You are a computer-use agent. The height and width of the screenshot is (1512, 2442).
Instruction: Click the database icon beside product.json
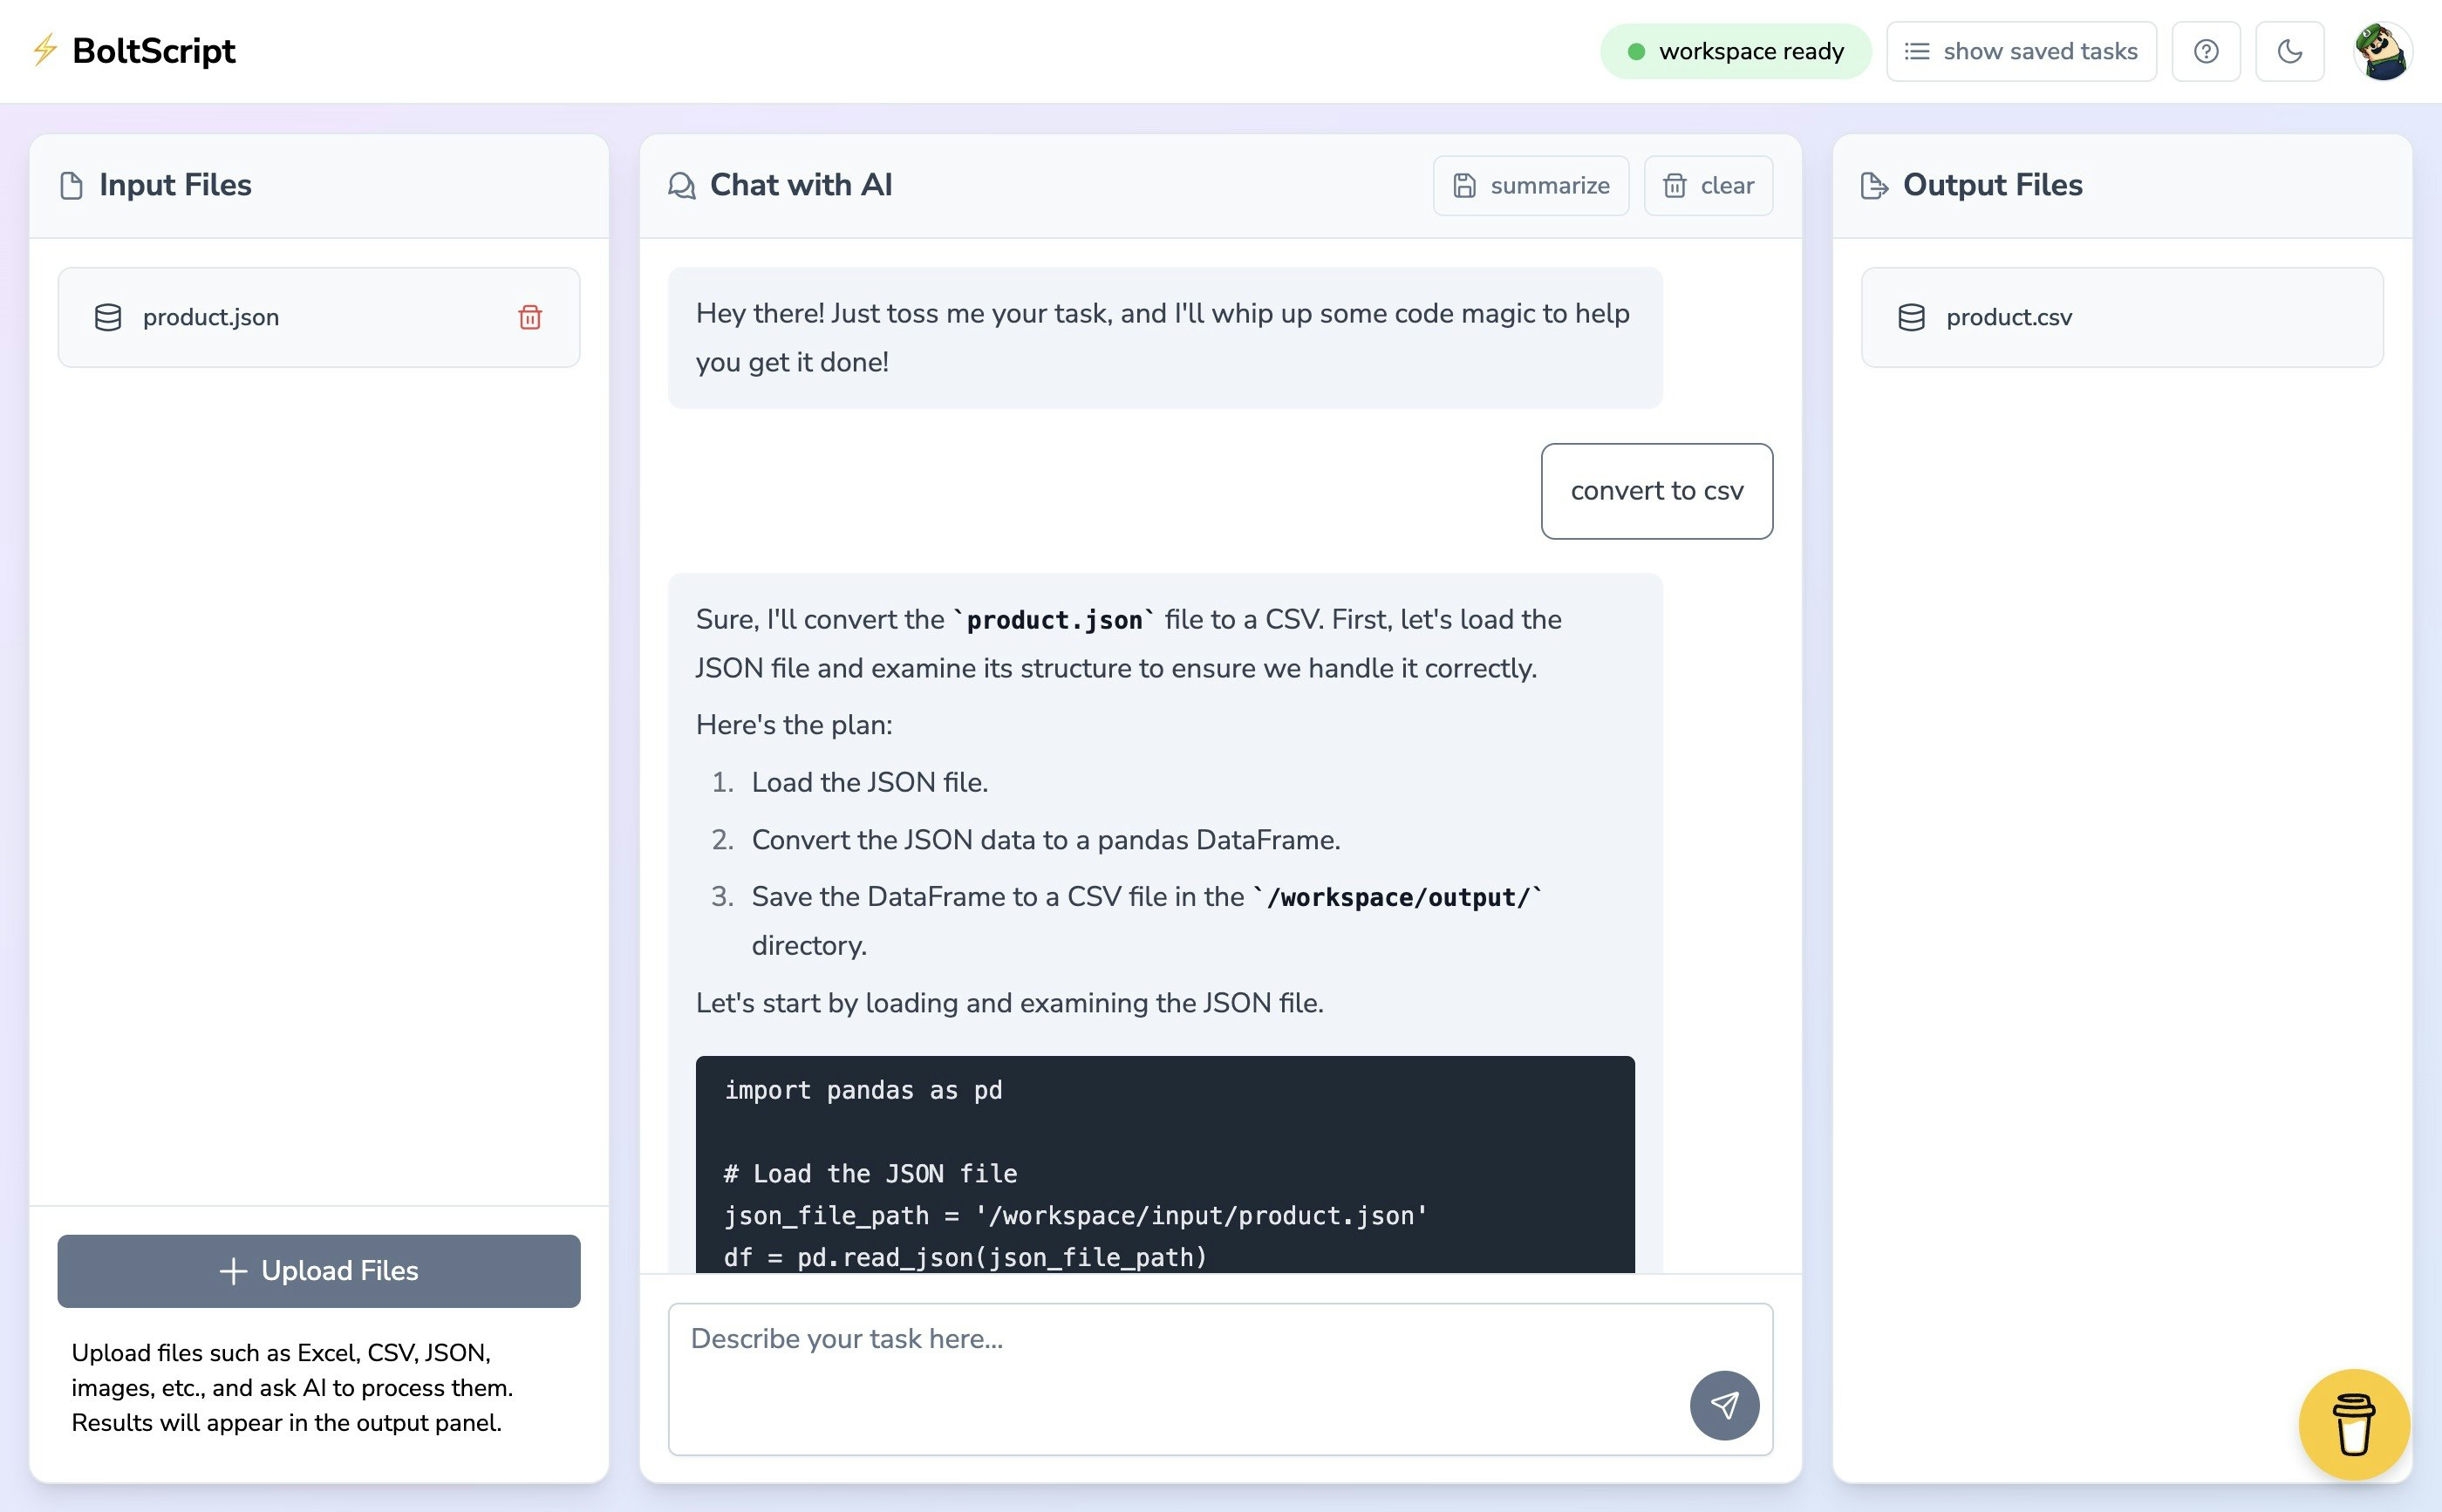108,317
